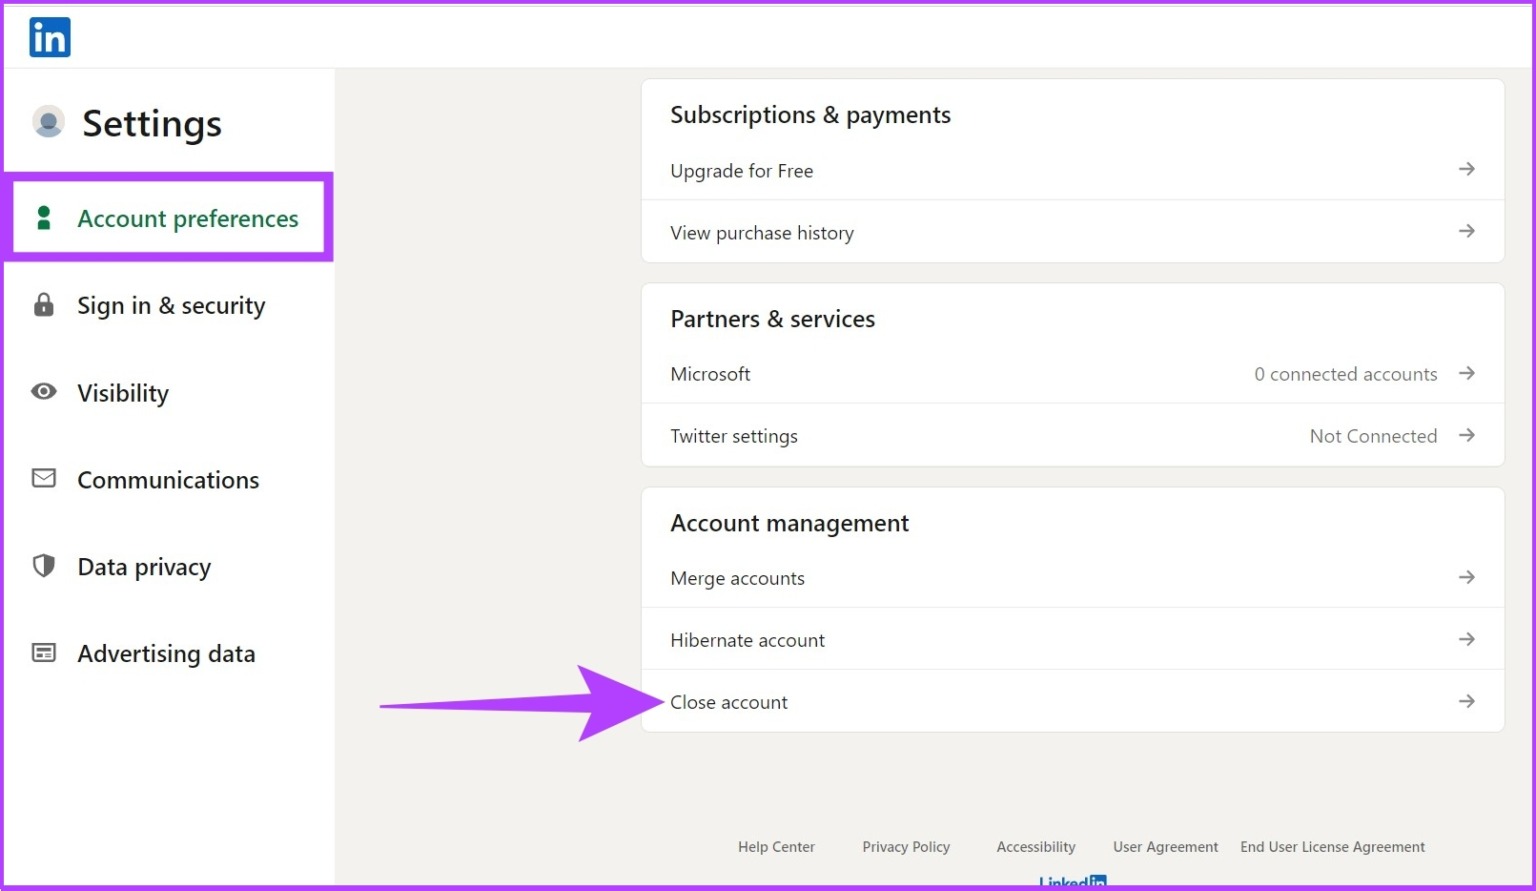Open the Accessibility footer link

pos(1035,846)
